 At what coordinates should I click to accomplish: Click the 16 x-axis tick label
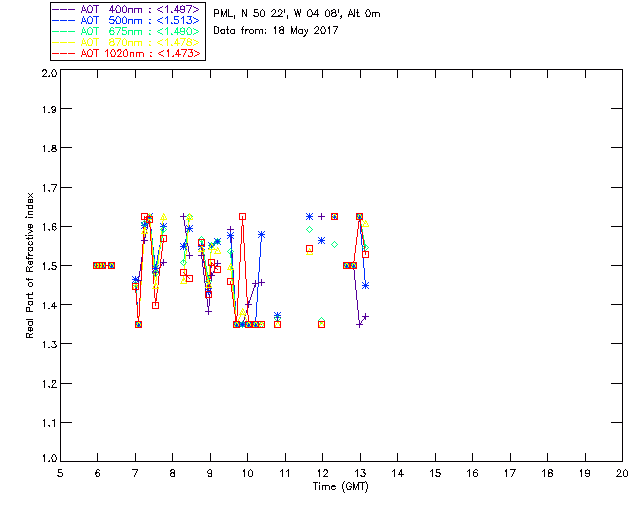(472, 473)
